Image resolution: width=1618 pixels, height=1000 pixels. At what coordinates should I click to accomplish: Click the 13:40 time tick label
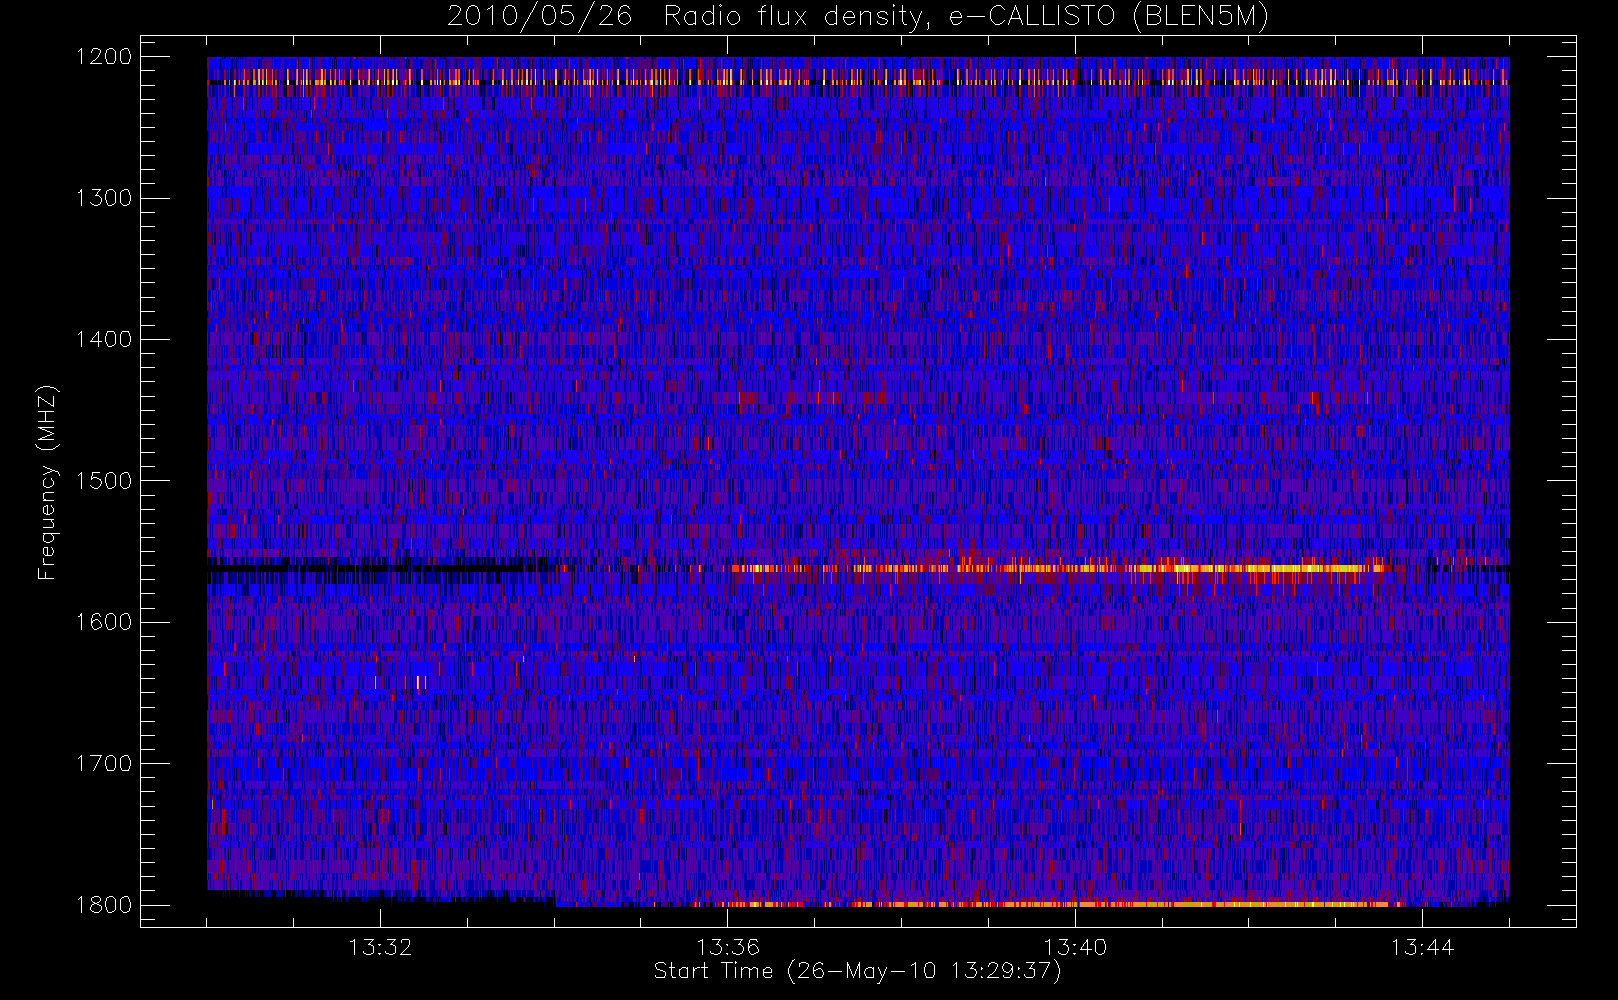point(1075,947)
